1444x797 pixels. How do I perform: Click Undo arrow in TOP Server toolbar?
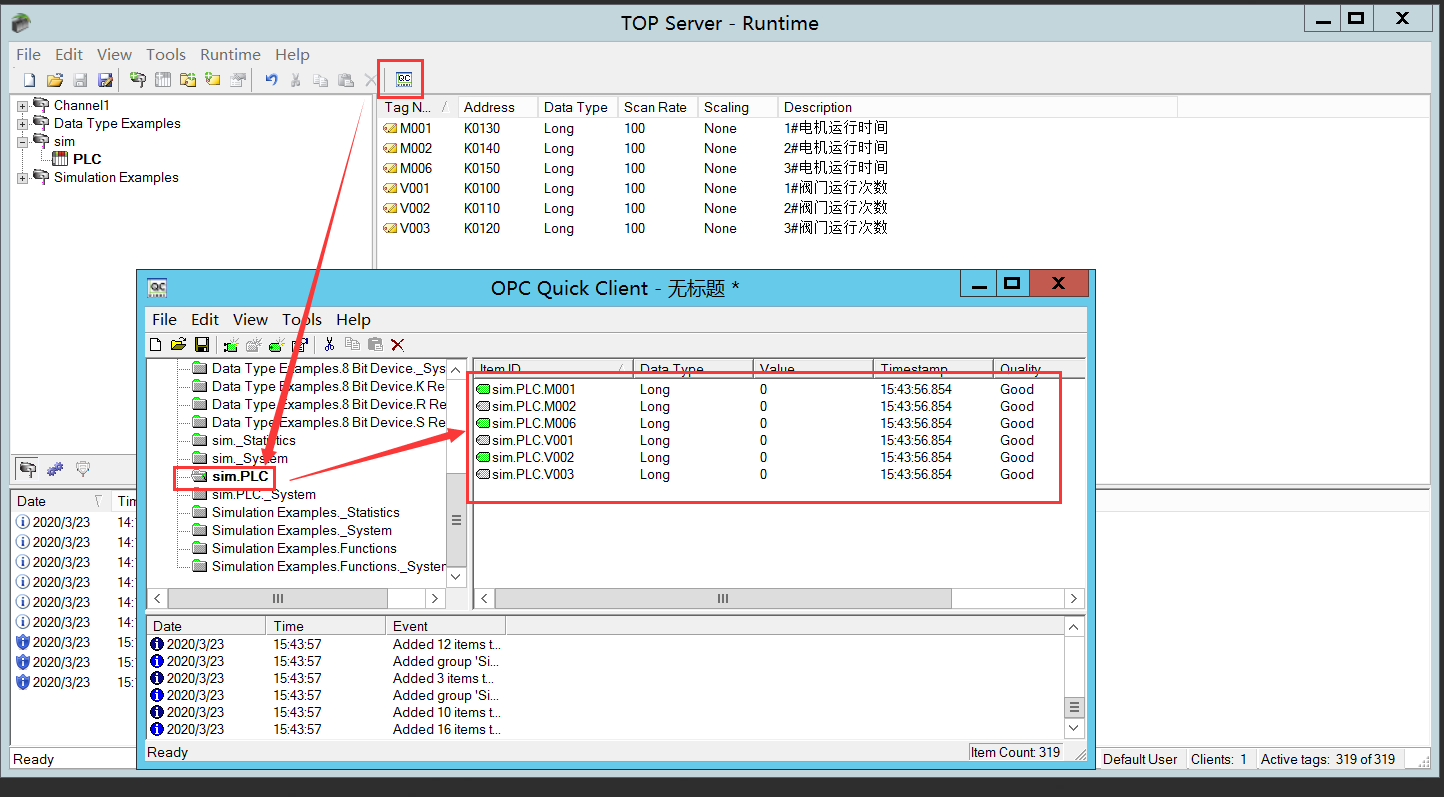click(x=271, y=80)
